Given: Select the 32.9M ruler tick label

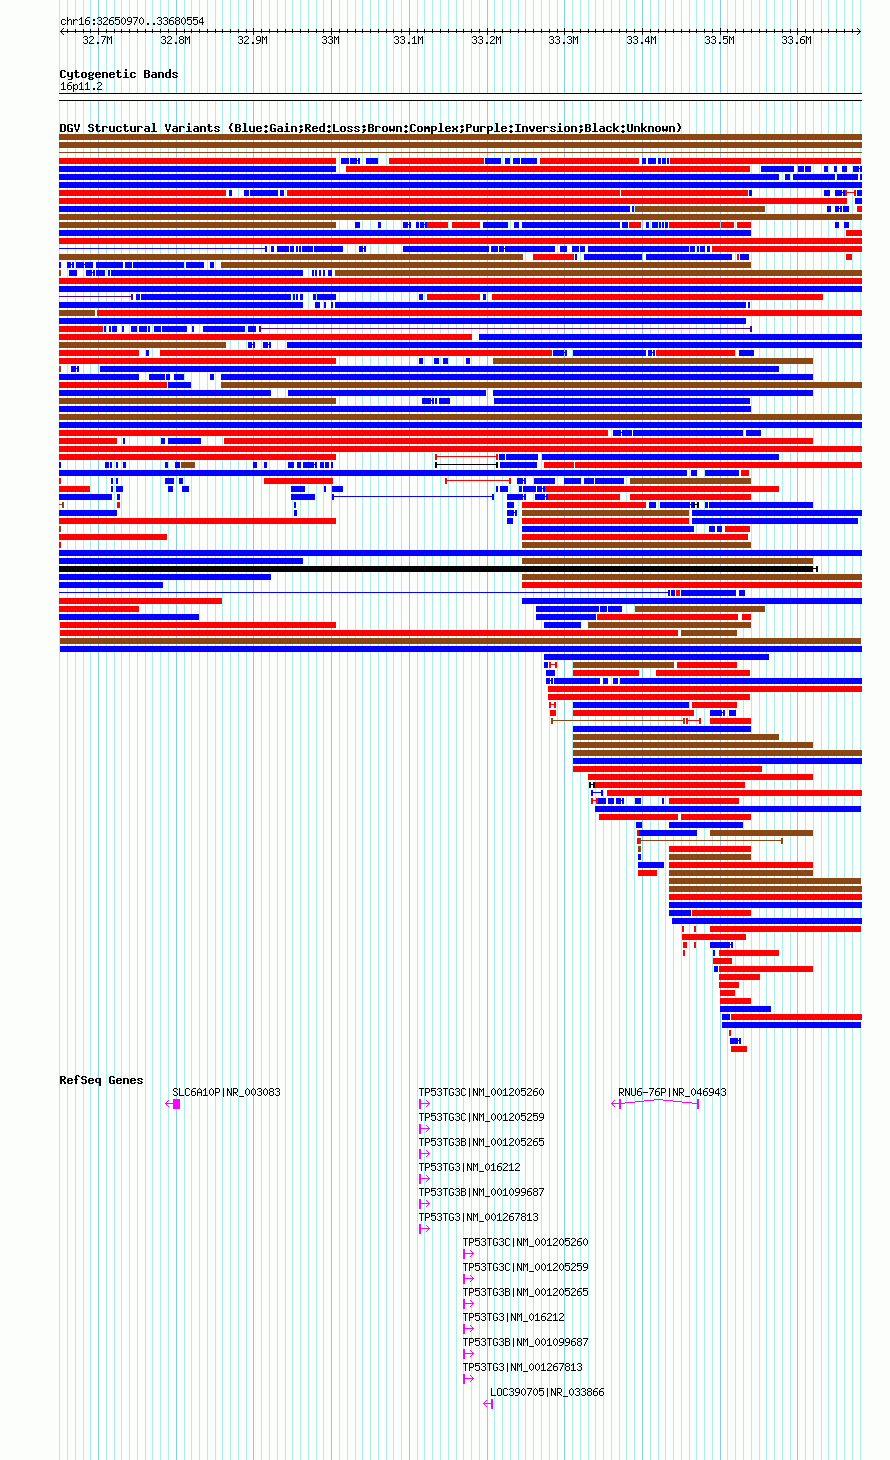Looking at the screenshot, I should [252, 41].
